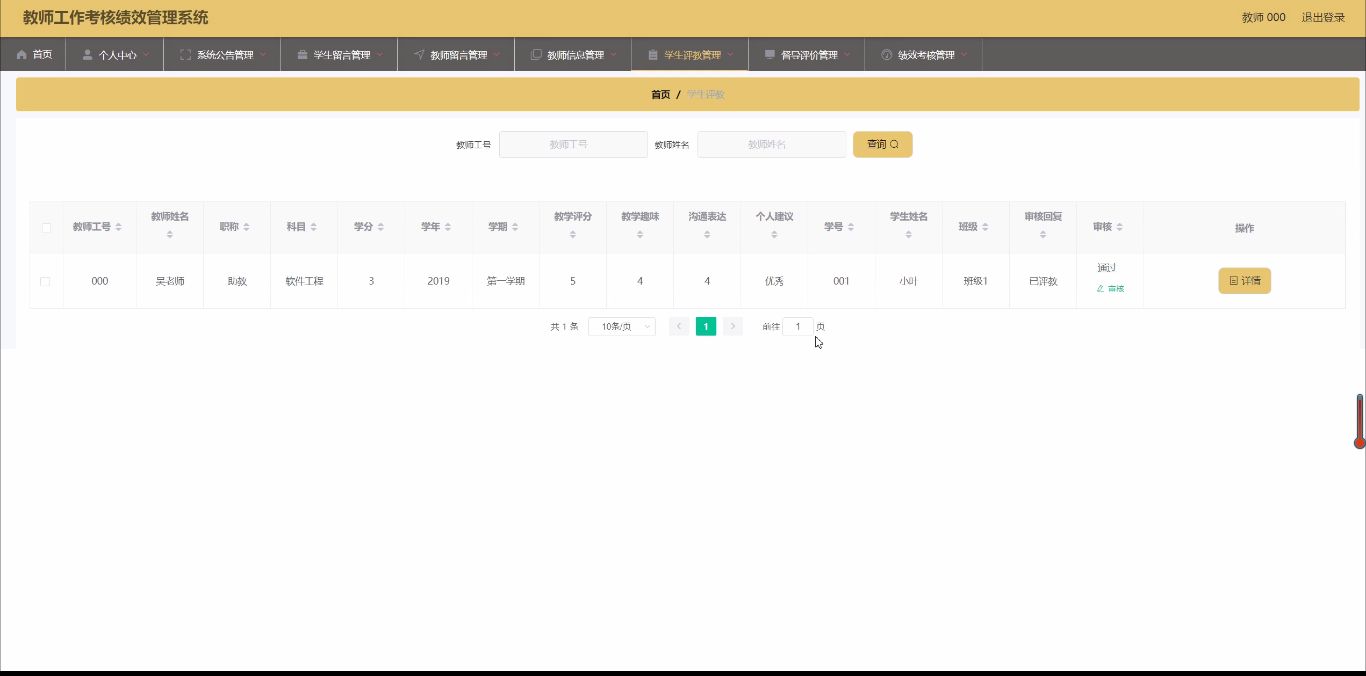
Task: Sort by the 职称 column arrows
Action: click(x=246, y=228)
